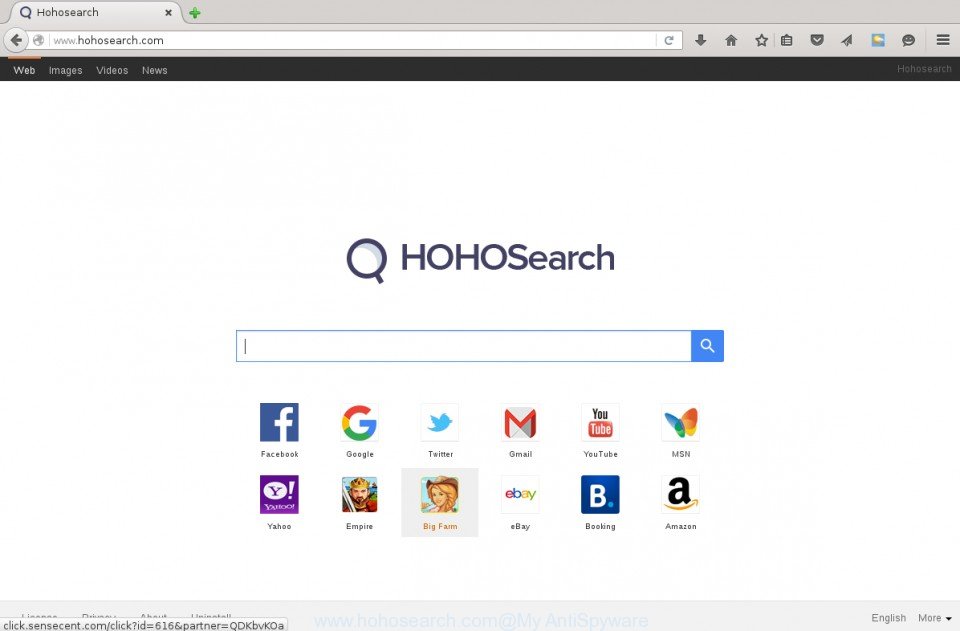The image size is (960, 631).
Task: Open the Facebook shortcut icon
Action: 279,422
